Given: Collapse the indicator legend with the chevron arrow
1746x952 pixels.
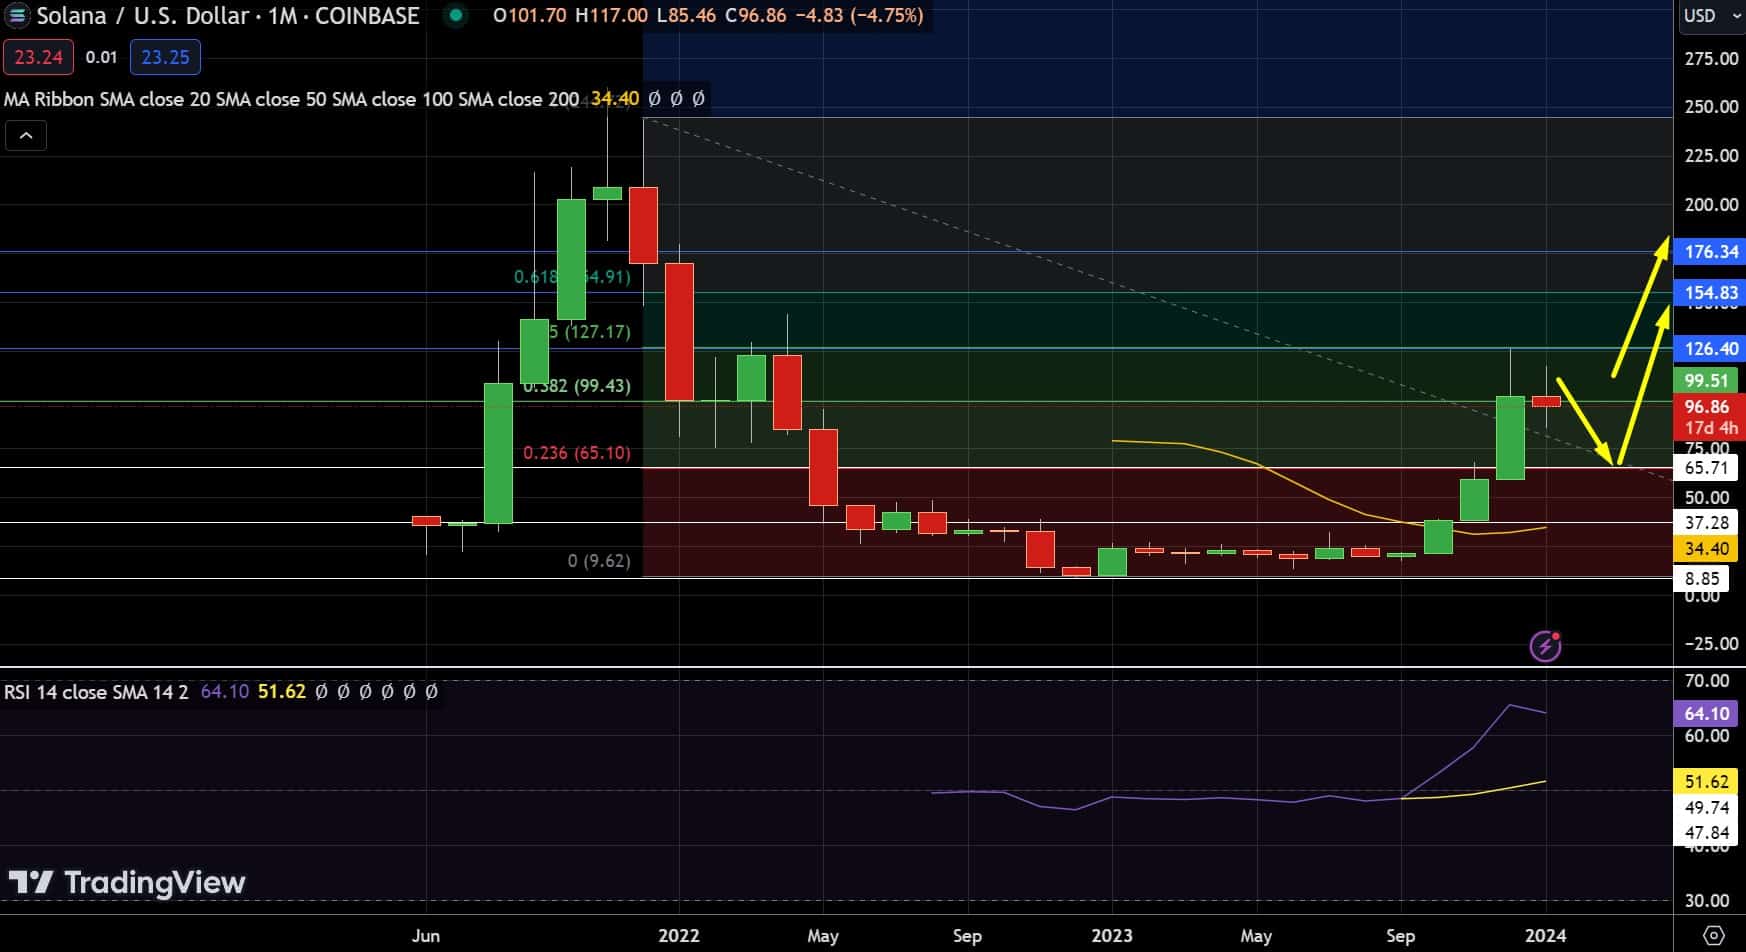Looking at the screenshot, I should coord(26,135).
